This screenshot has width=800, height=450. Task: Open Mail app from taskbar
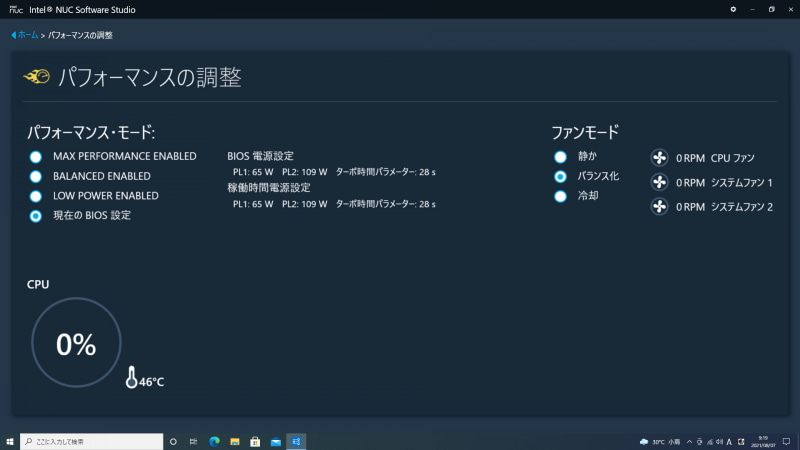276,441
